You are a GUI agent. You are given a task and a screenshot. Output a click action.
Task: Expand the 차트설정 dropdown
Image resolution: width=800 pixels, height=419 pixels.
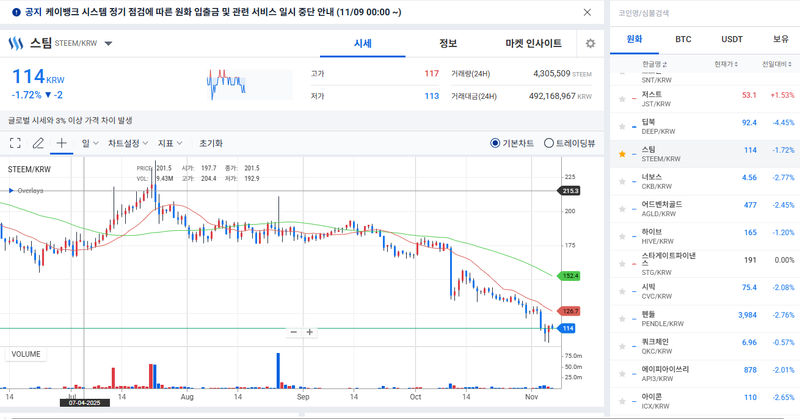[x=128, y=143]
